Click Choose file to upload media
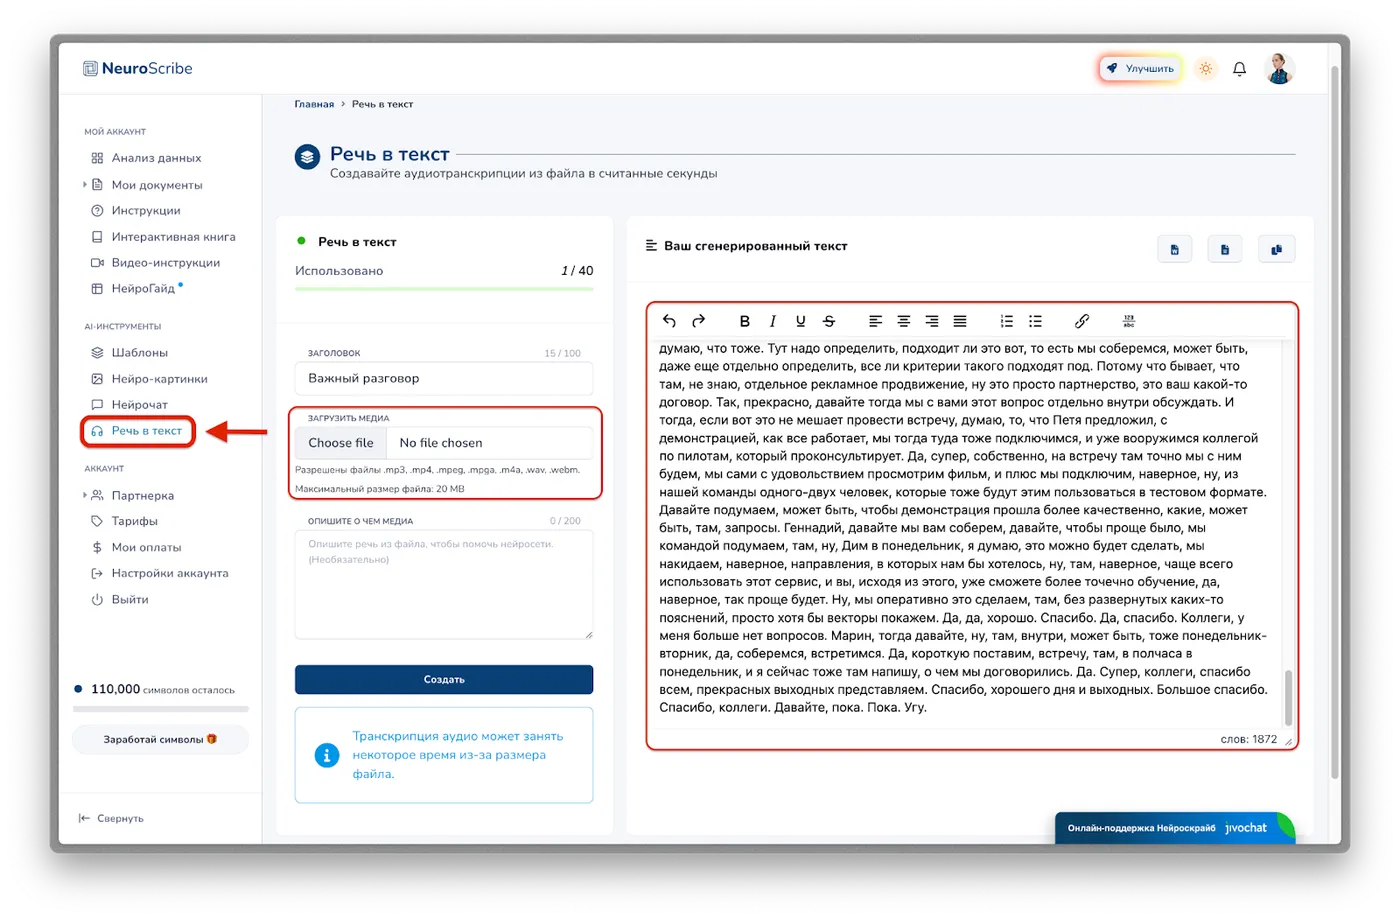Viewport: 1400px width, 919px height. 341,443
